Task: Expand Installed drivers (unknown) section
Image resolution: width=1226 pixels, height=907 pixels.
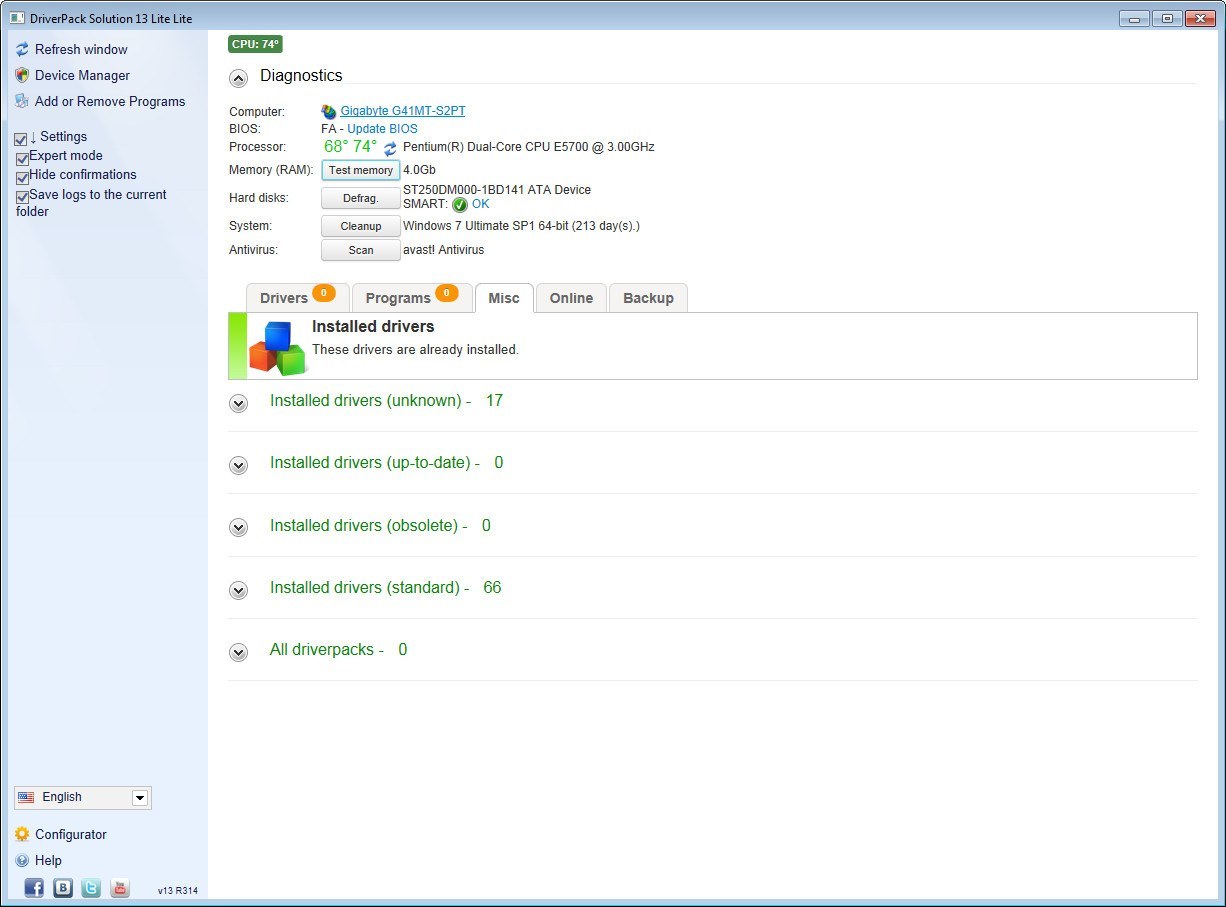Action: click(238, 403)
